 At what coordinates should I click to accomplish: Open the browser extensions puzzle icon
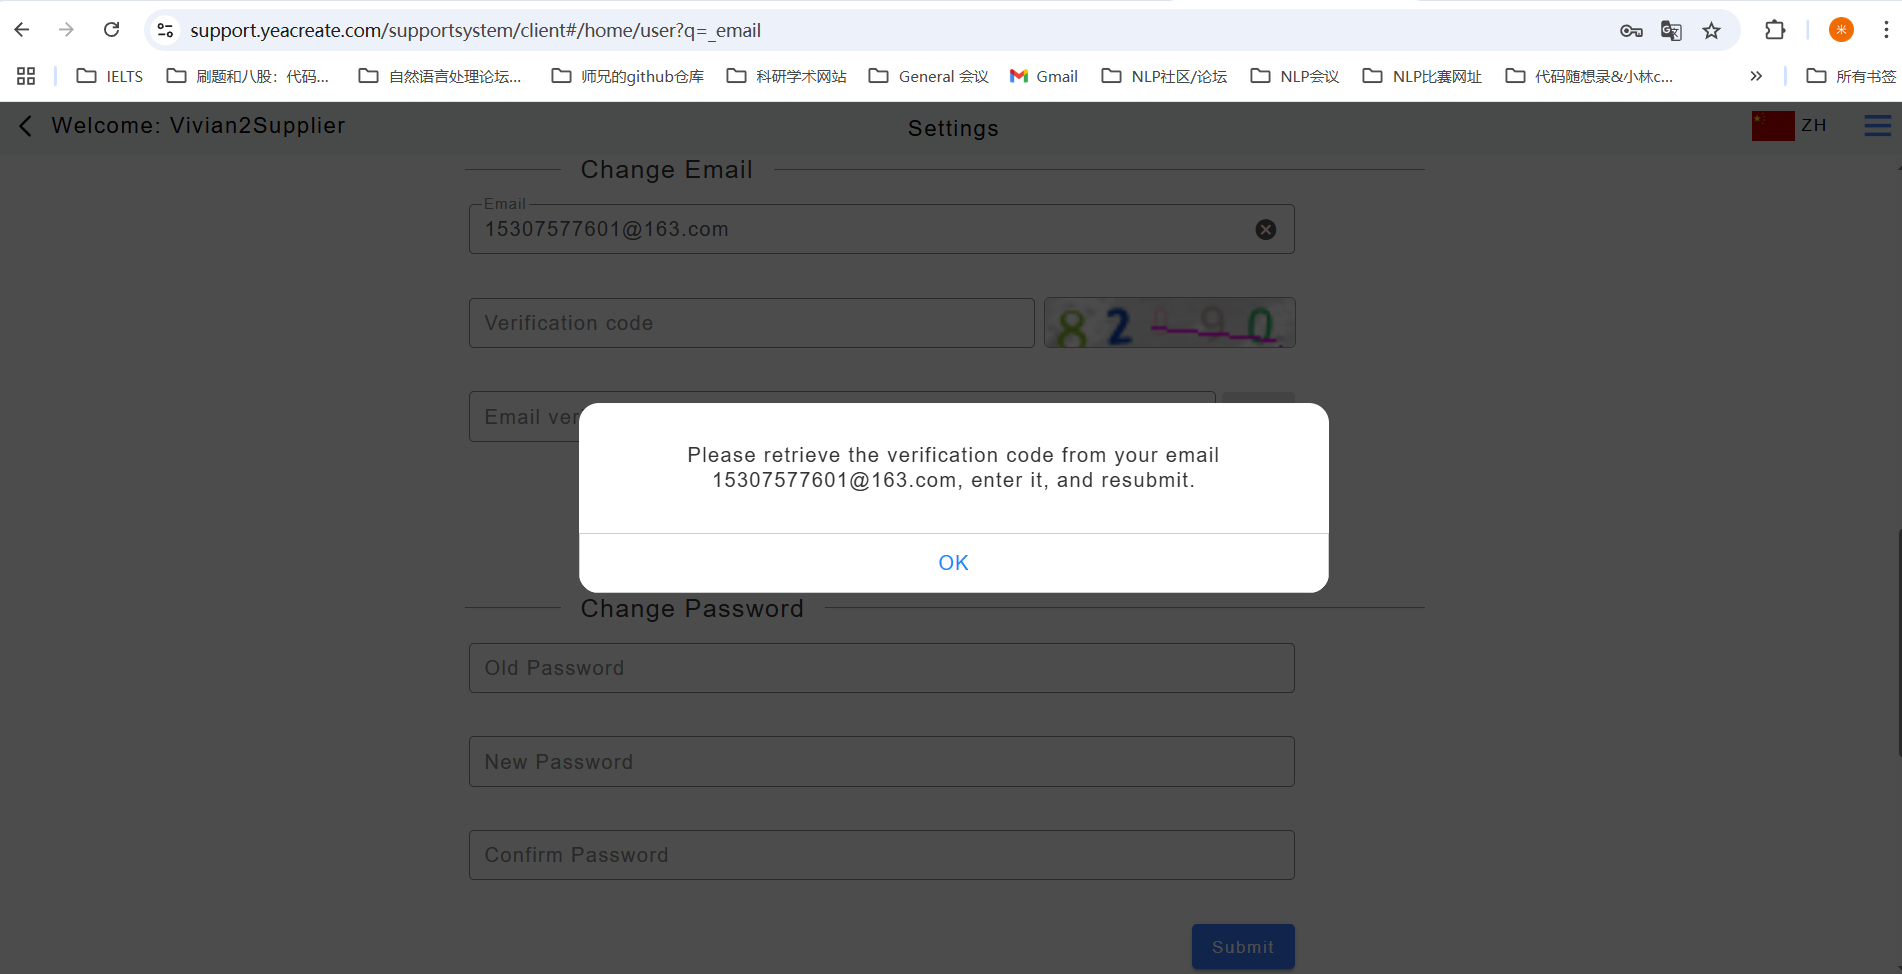click(1775, 30)
